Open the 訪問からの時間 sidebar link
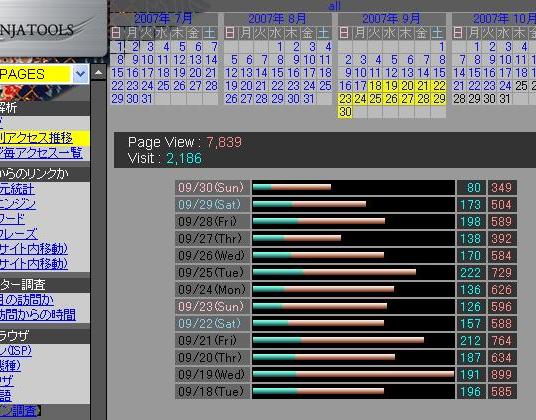 click(x=38, y=314)
